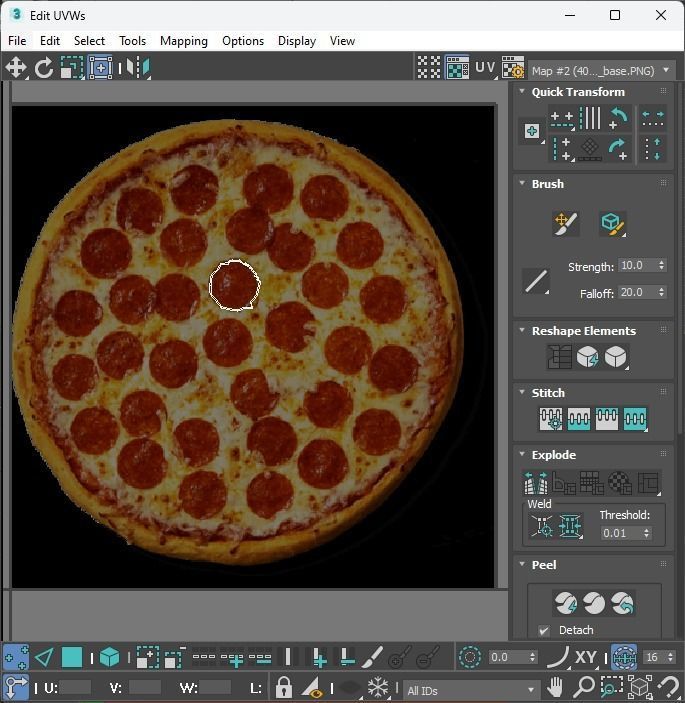Click Target Weld icon
Image resolution: width=685 pixels, height=703 pixels.
coord(542,526)
